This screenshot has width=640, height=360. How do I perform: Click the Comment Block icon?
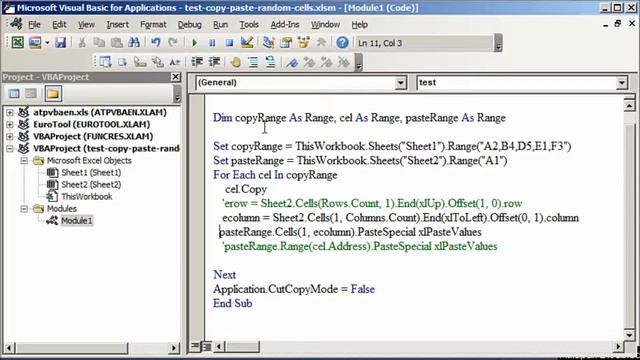pyautogui.click(x=253, y=62)
